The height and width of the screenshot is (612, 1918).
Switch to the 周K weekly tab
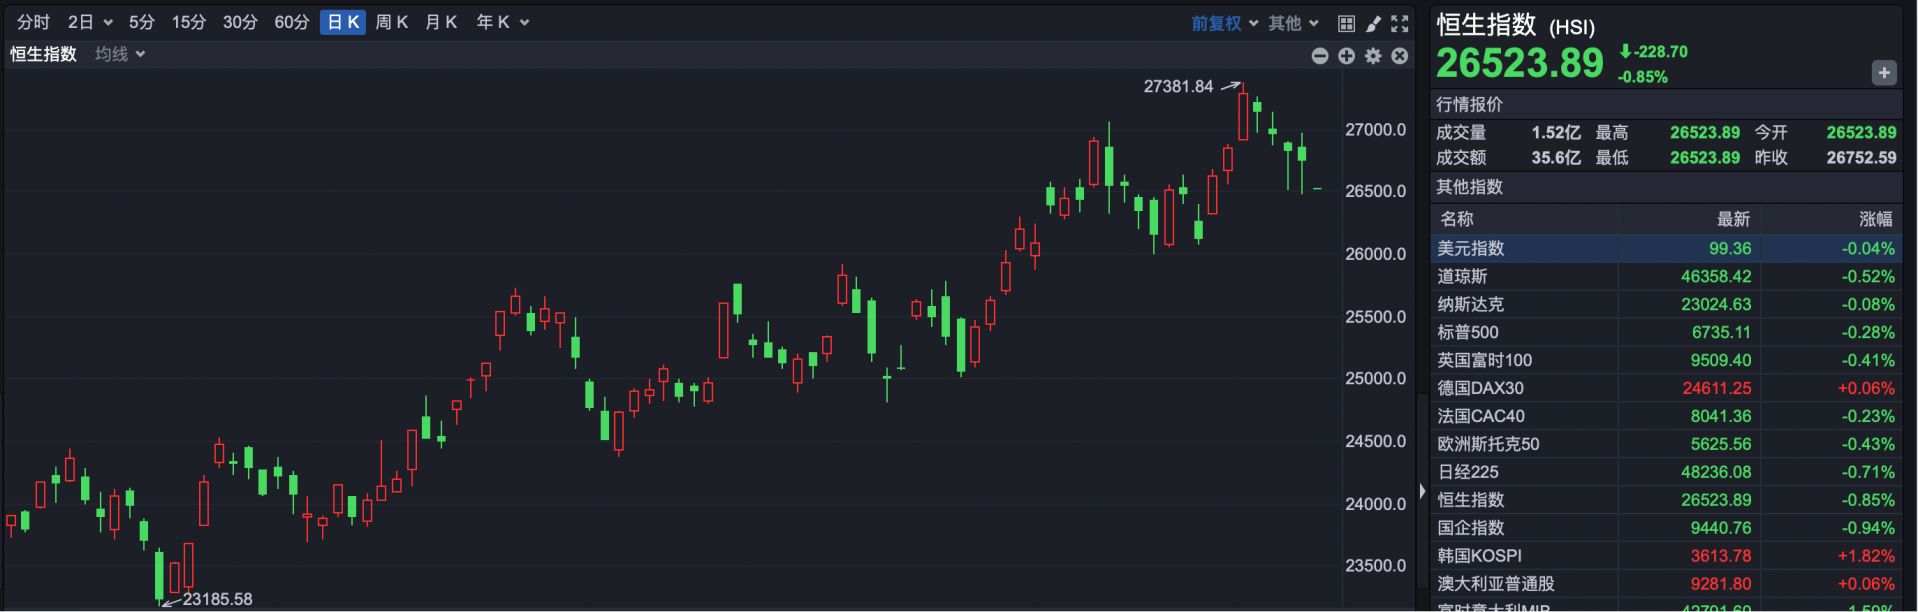pos(391,22)
